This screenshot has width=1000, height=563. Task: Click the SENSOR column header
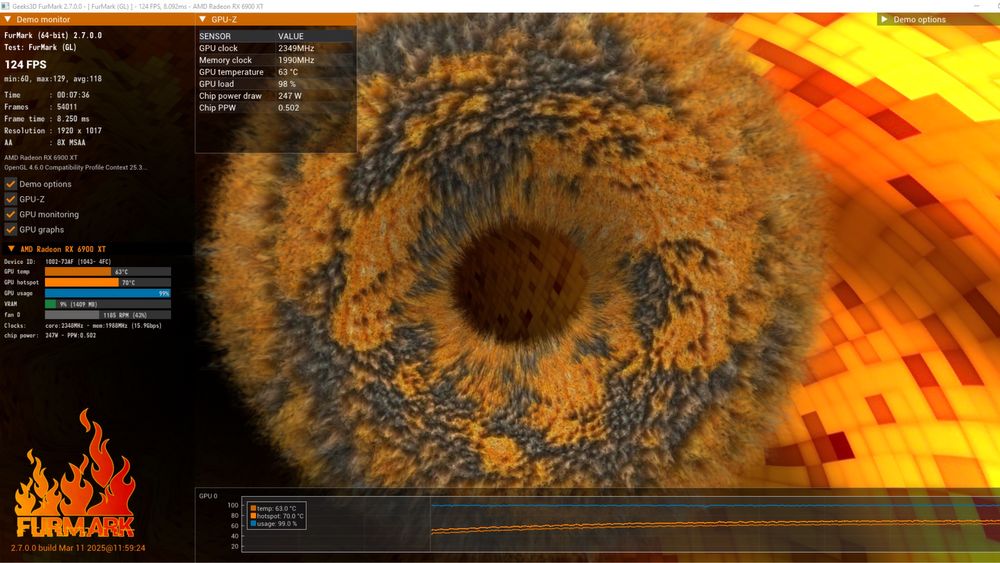coord(215,36)
